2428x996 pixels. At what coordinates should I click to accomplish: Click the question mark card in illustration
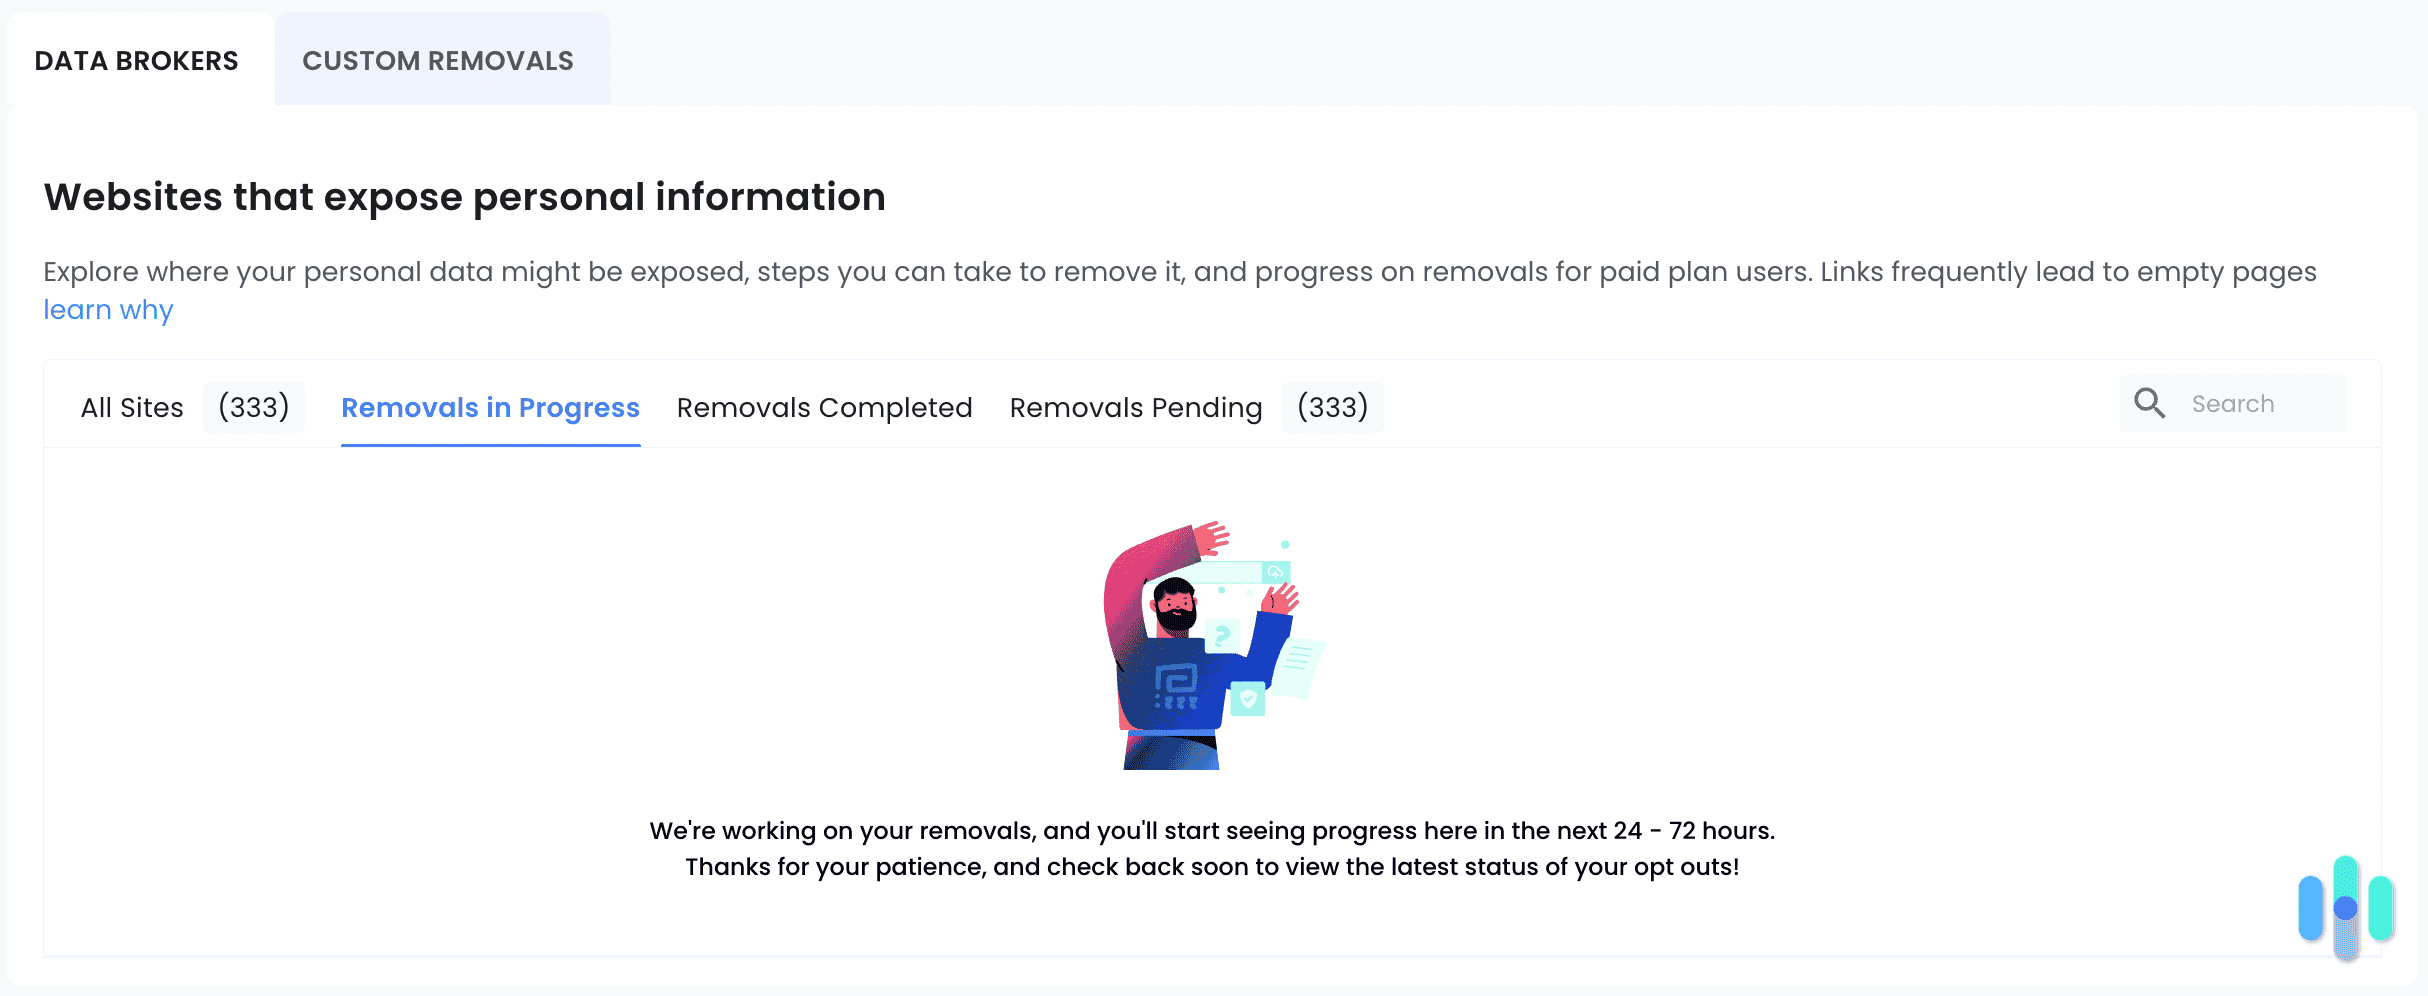(x=1222, y=634)
